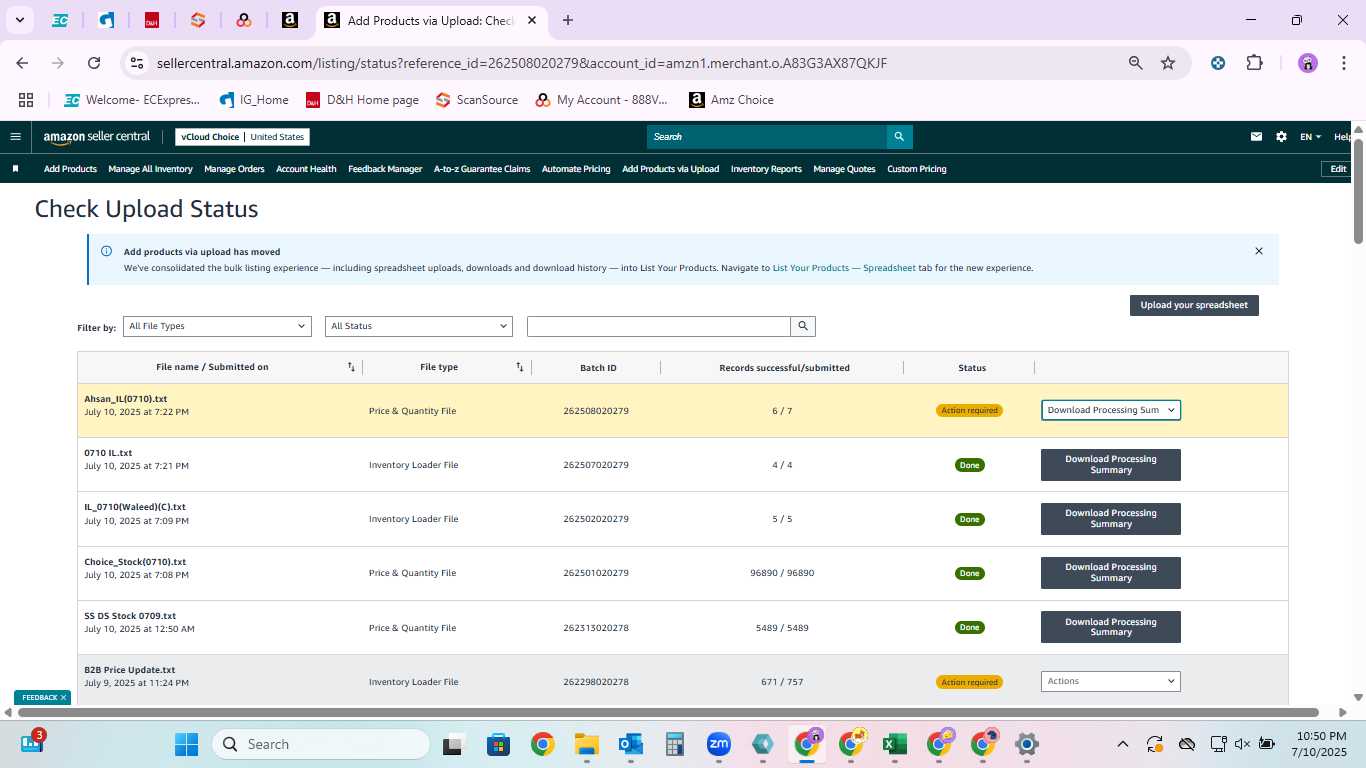Open Feedback Manager
The height and width of the screenshot is (768, 1366).
385,169
